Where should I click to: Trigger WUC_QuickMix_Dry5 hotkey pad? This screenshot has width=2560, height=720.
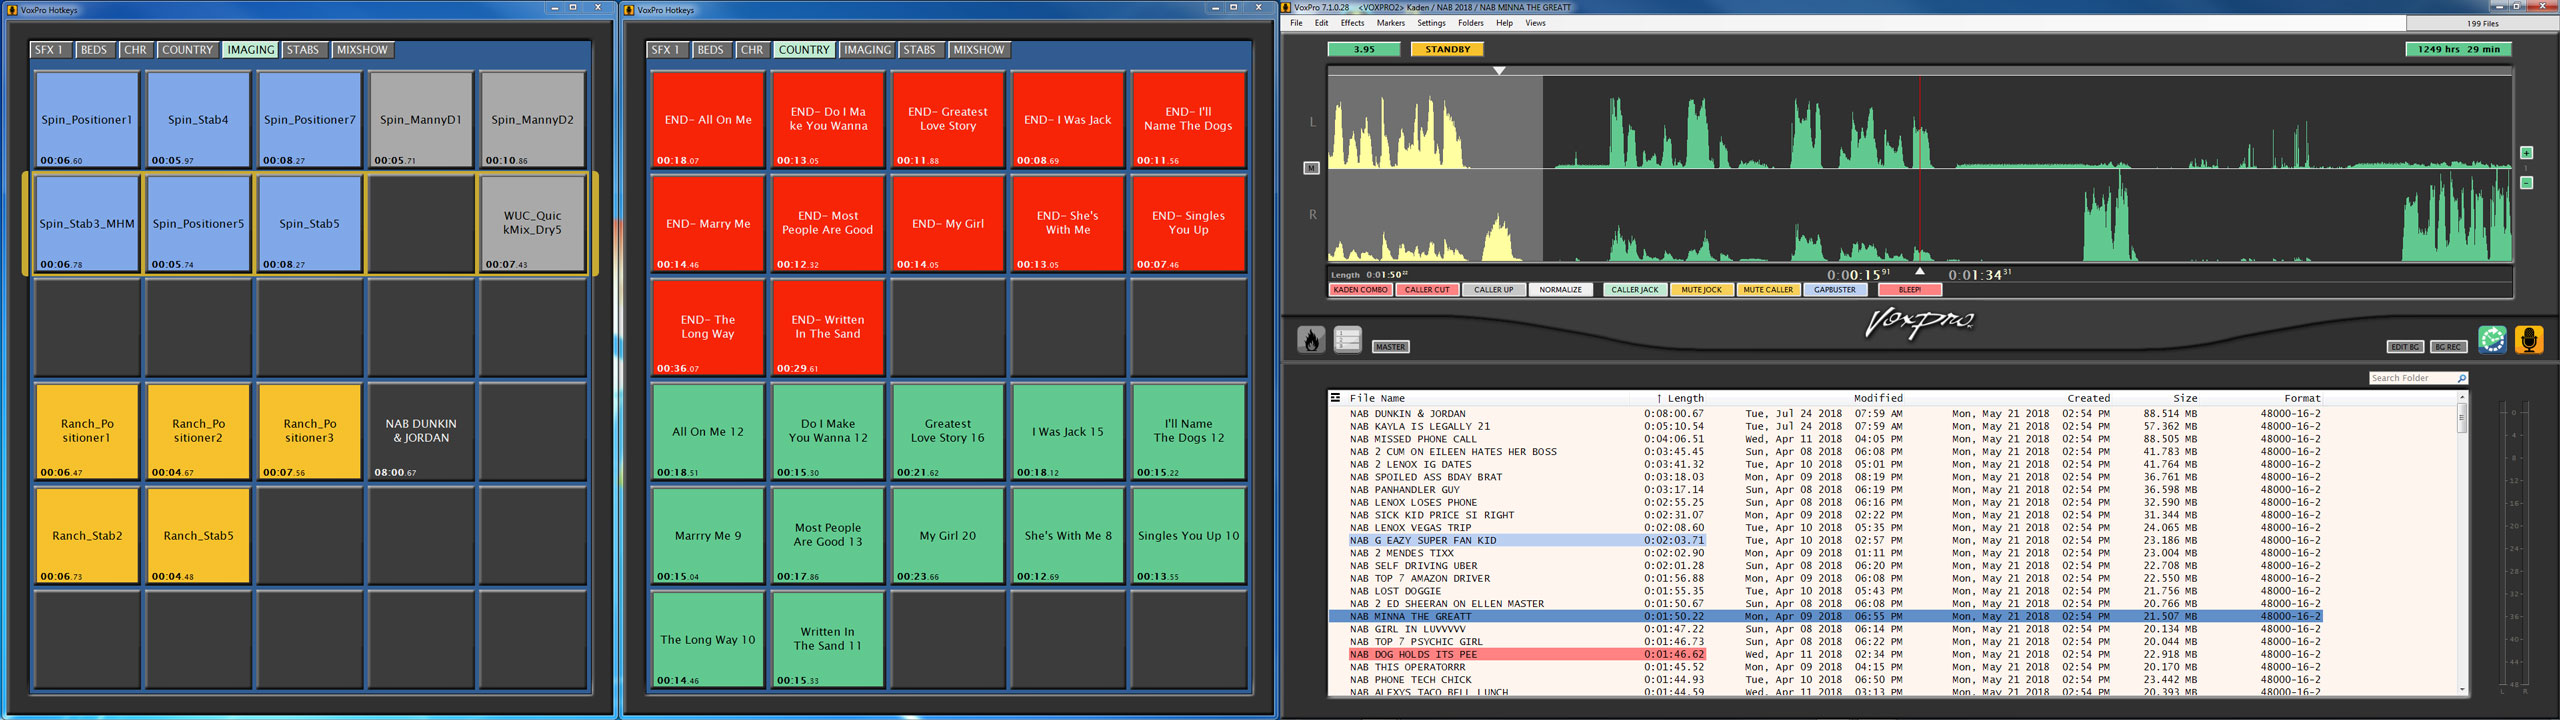pos(532,223)
